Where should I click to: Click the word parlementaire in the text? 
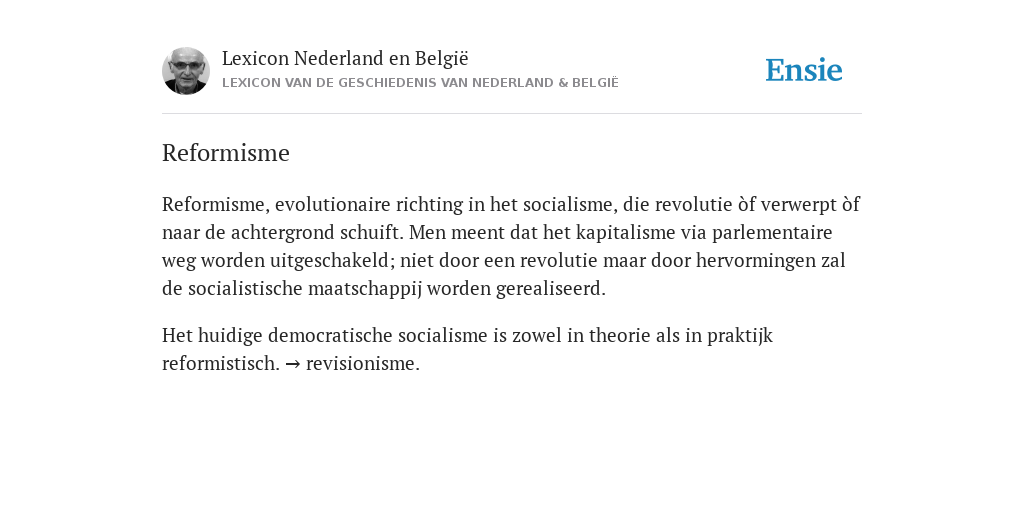(x=772, y=232)
